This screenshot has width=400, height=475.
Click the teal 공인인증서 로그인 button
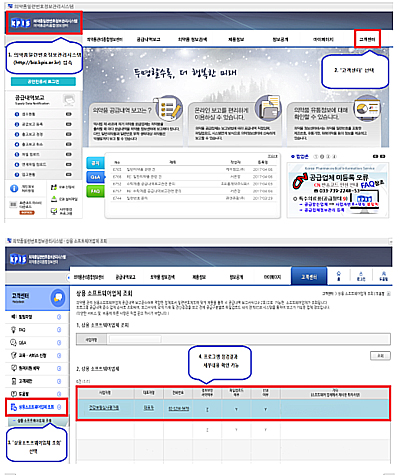point(43,82)
